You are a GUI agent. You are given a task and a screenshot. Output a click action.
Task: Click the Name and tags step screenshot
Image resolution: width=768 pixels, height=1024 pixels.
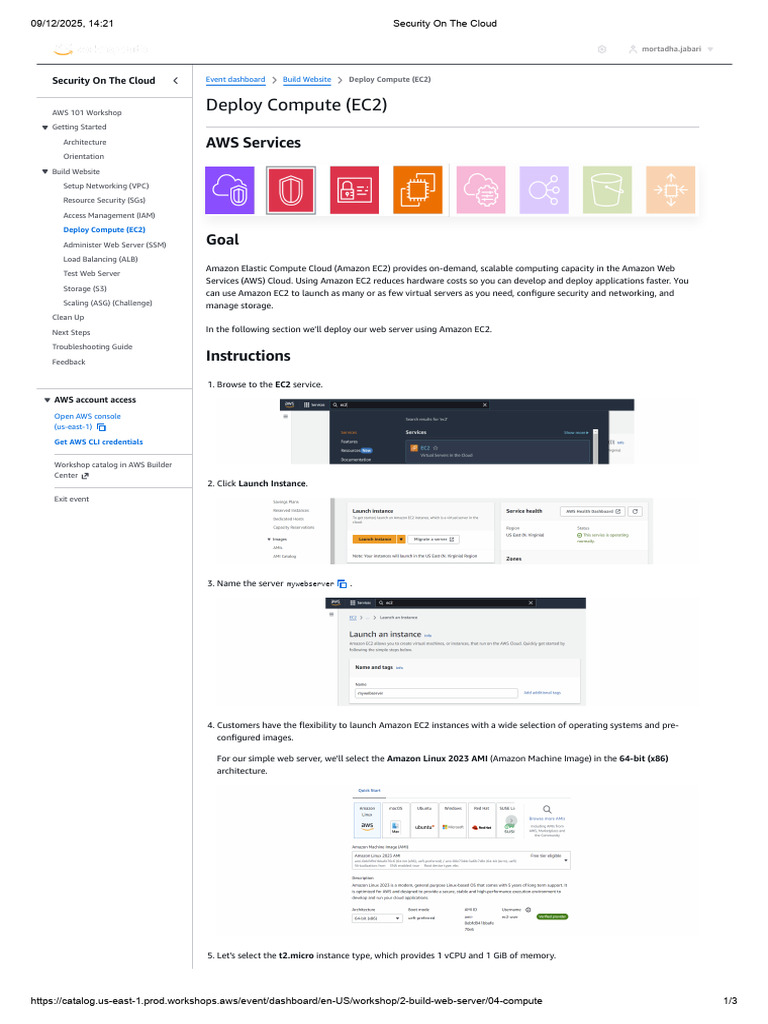pos(456,652)
